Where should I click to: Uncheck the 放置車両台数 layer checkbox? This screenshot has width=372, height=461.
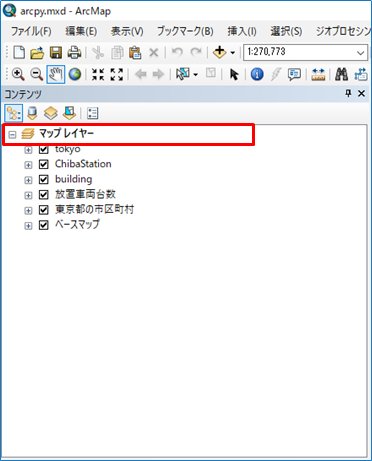pyautogui.click(x=44, y=194)
